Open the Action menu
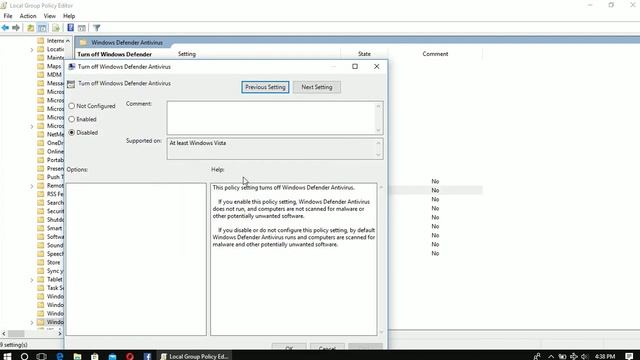 28,16
